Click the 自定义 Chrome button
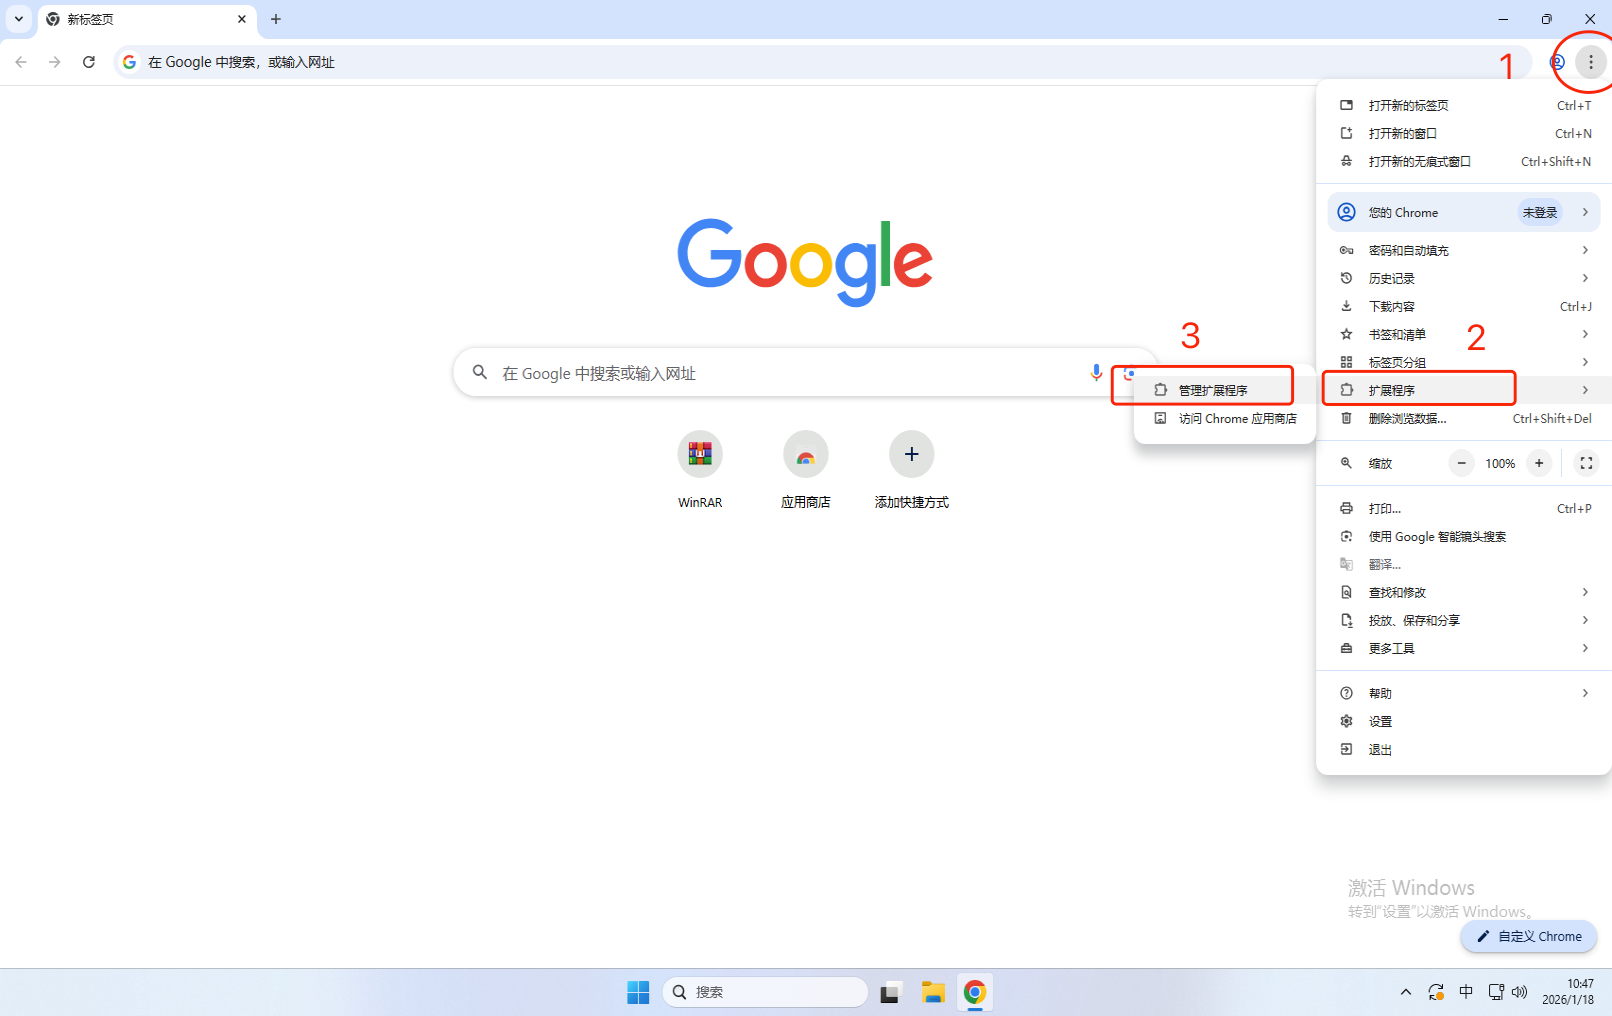 point(1529,936)
